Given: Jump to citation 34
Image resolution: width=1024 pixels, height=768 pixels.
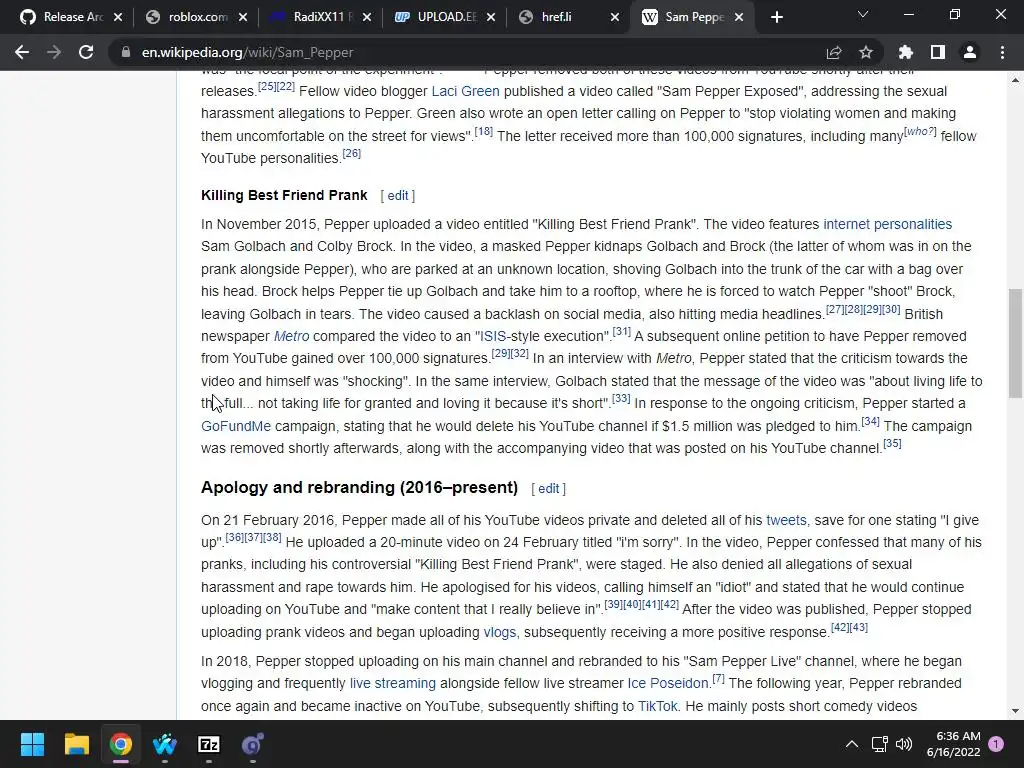Looking at the screenshot, I should click(x=871, y=421).
